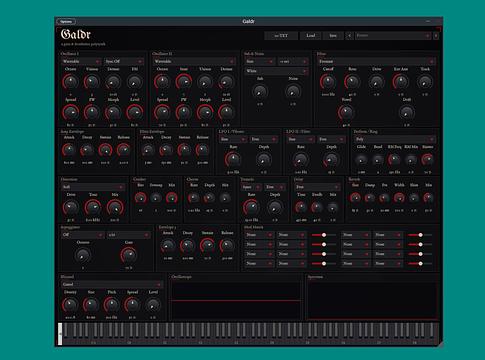Click the Density knob in bottom-left module
This screenshot has height=360, width=485.
pyautogui.click(x=70, y=305)
